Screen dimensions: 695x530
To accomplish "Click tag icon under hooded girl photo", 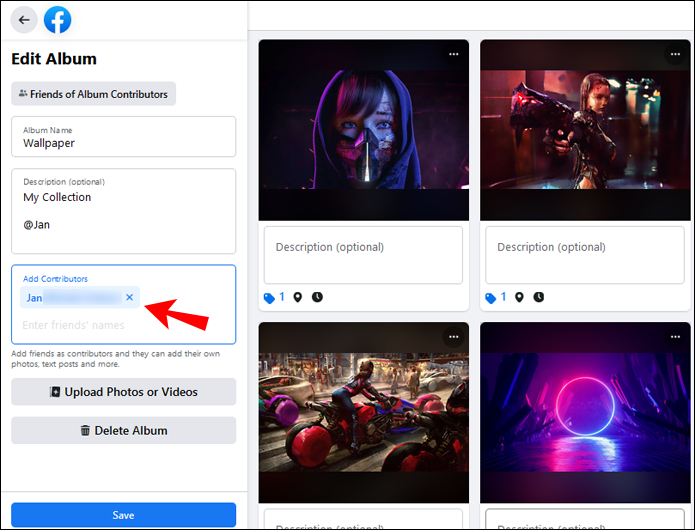I will (269, 298).
